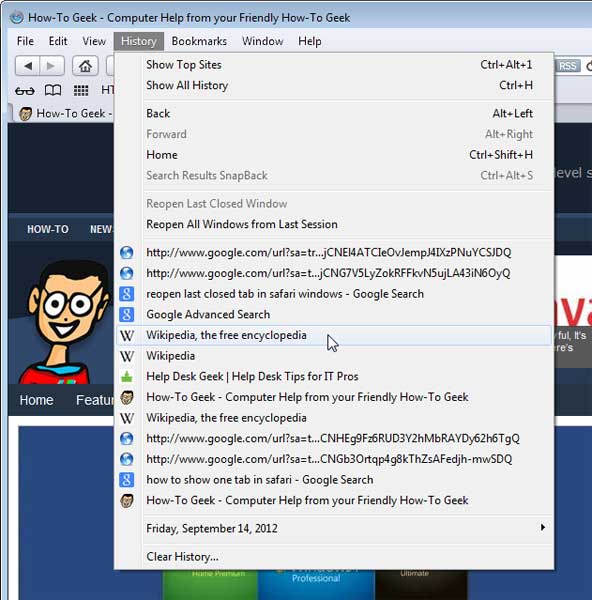This screenshot has width=592, height=600.
Task: Show Top Sites grid icon in bookmarks bar
Action: point(81,91)
